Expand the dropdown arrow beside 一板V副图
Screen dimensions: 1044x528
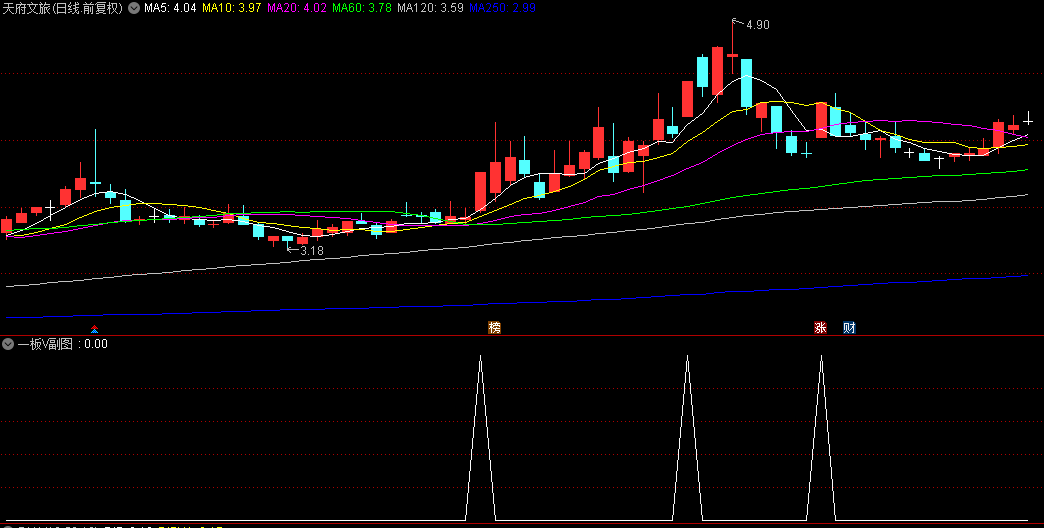(x=8, y=344)
